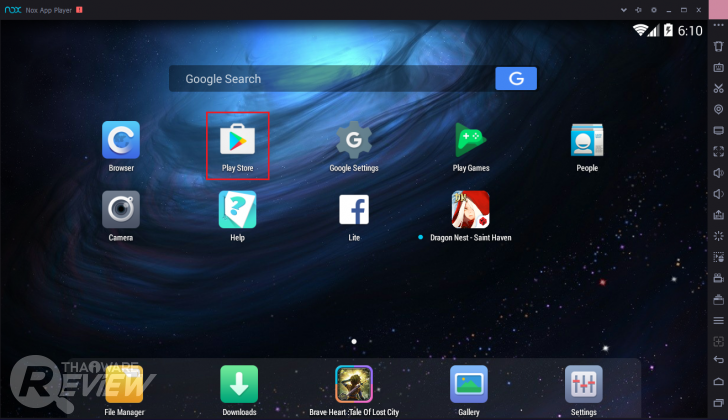The image size is (728, 420).
Task: Open virtual location pin tool
Action: tap(718, 110)
